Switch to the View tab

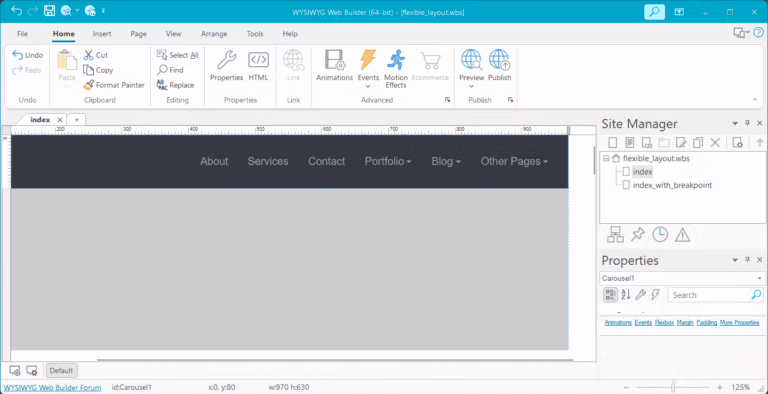click(173, 34)
